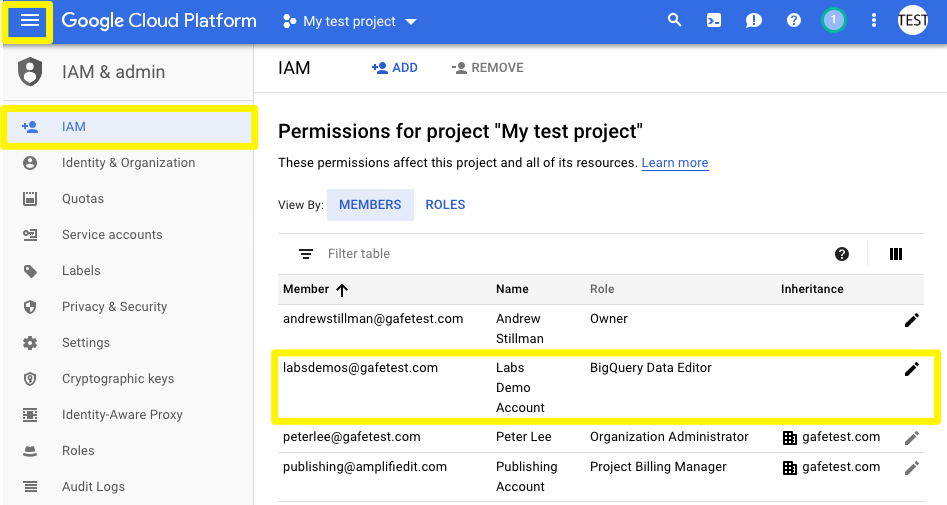Click the search magnifier icon

(x=675, y=21)
